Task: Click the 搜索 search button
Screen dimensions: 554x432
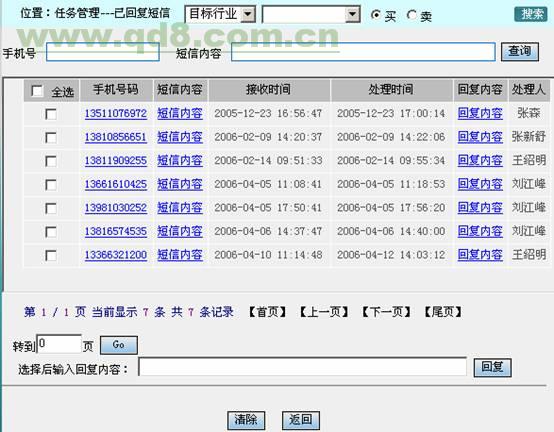Action: click(x=531, y=14)
